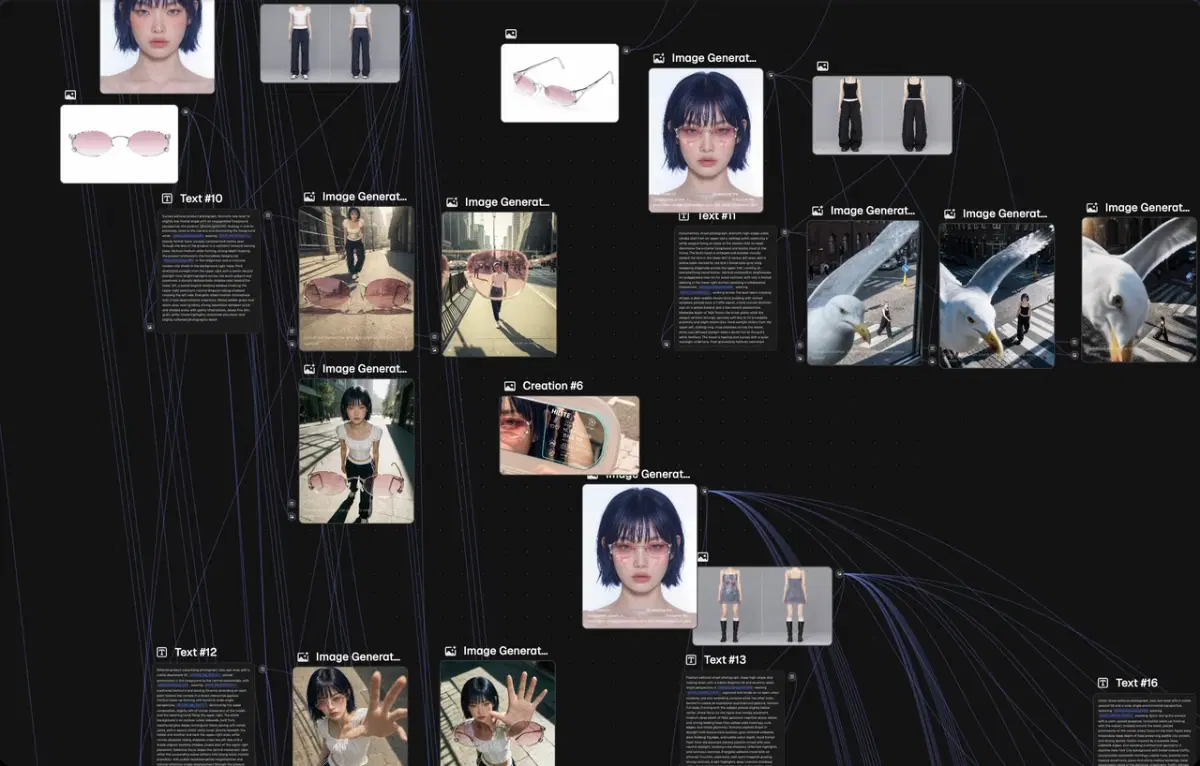The width and height of the screenshot is (1200, 766).
Task: Click Image Generat... title above top glasses portrait
Action: (714, 59)
